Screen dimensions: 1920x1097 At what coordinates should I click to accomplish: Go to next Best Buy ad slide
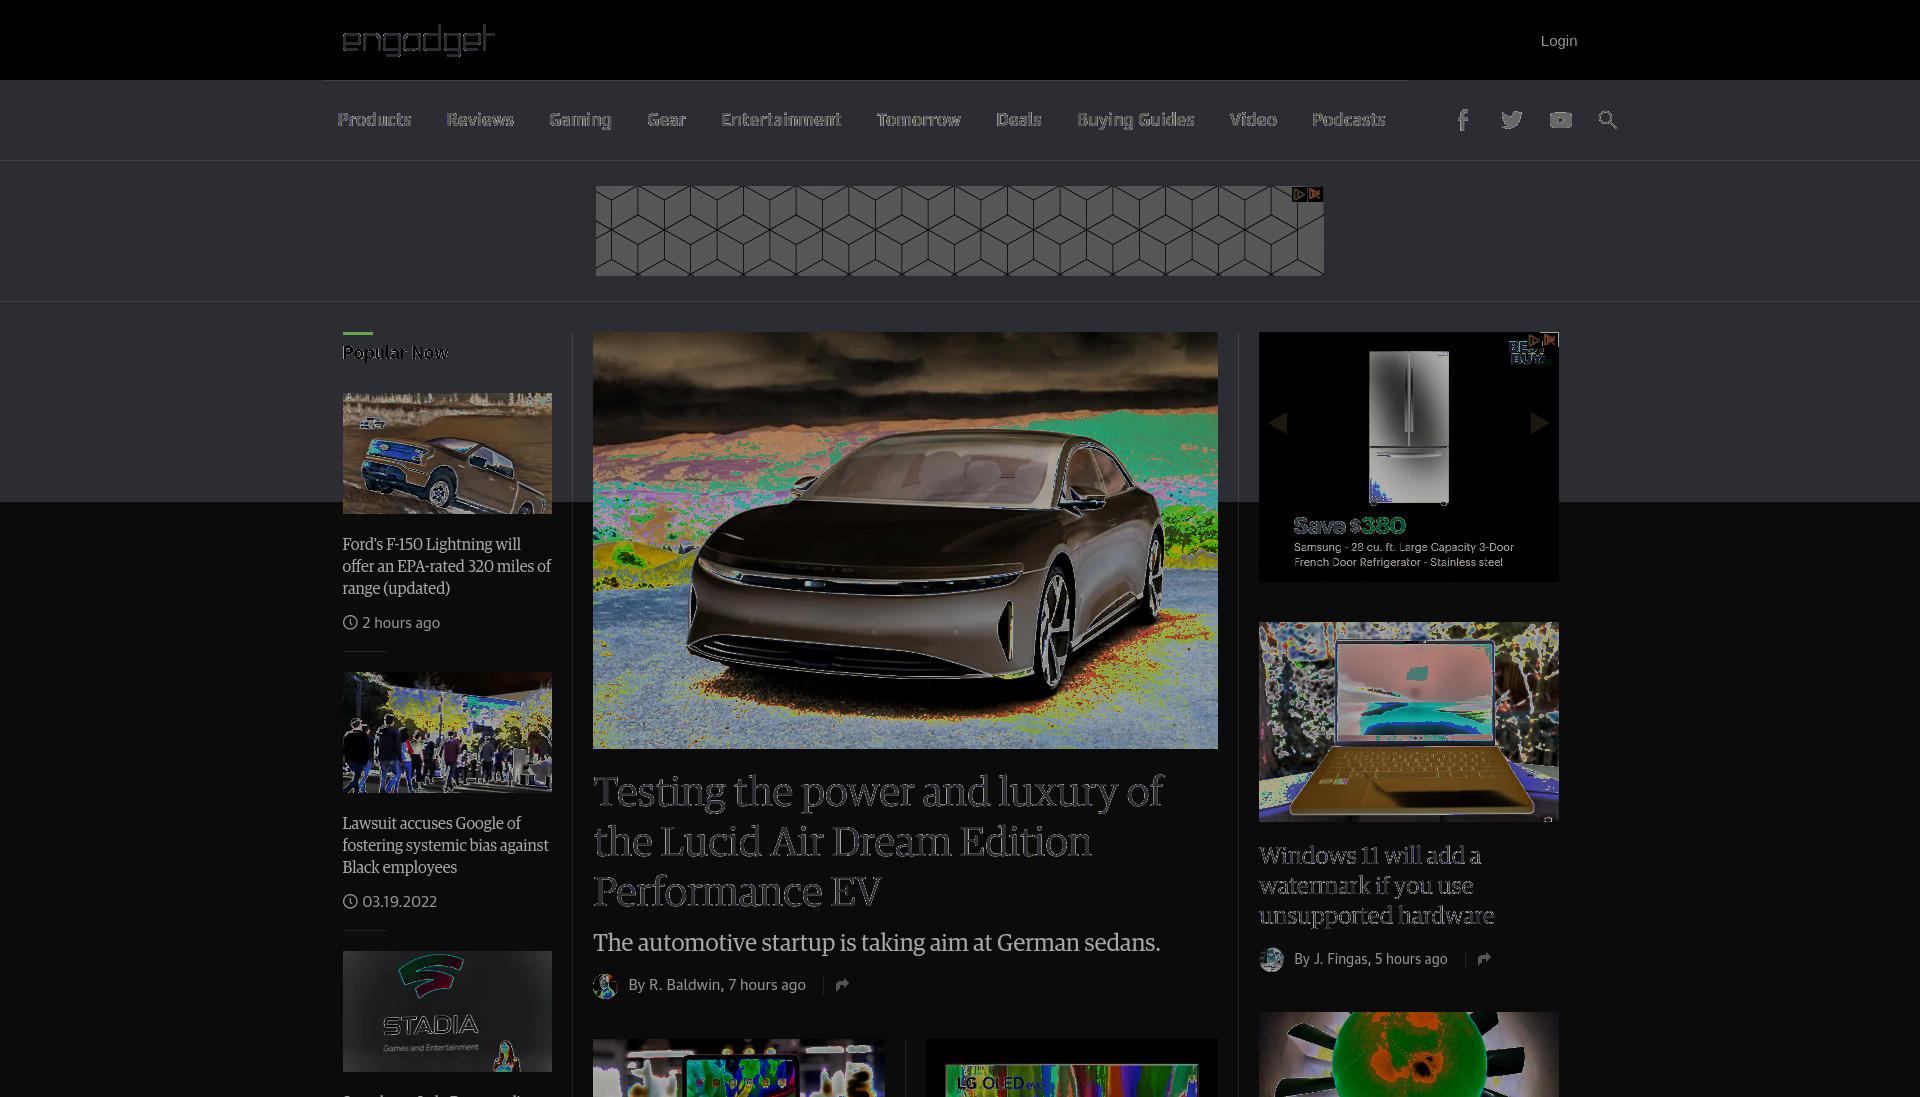(1540, 423)
